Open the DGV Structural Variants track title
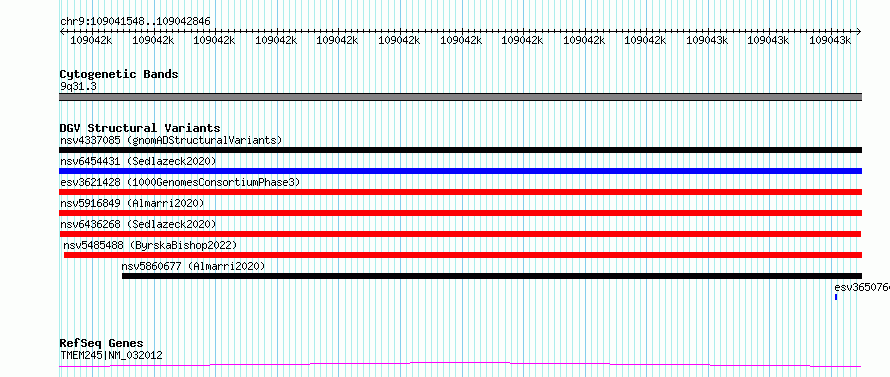 click(140, 128)
